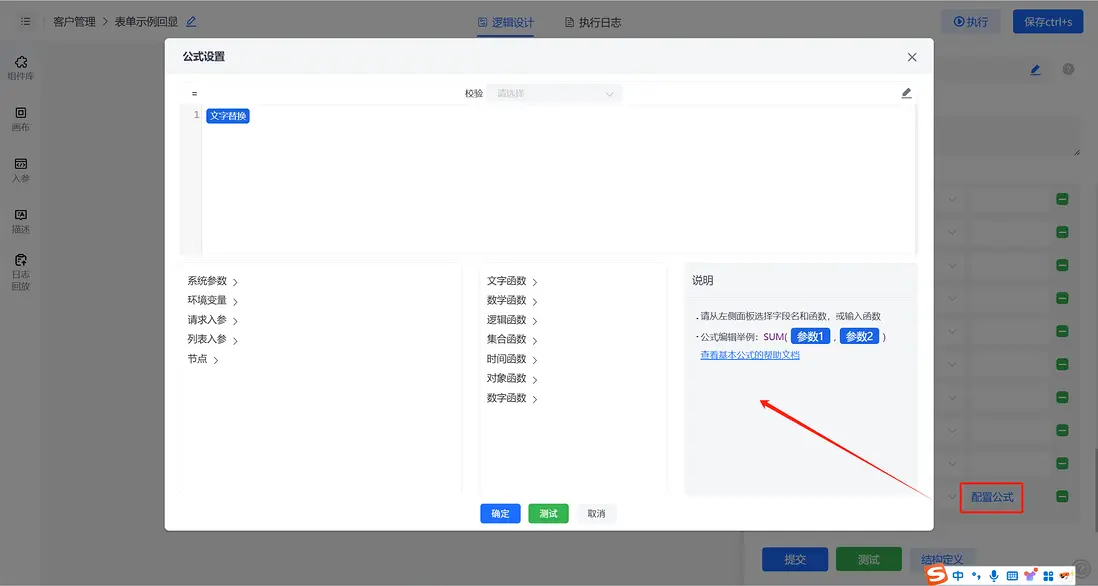Toggle the 中 Chinese/English input mode
This screenshot has width=1098, height=586.
point(957,575)
